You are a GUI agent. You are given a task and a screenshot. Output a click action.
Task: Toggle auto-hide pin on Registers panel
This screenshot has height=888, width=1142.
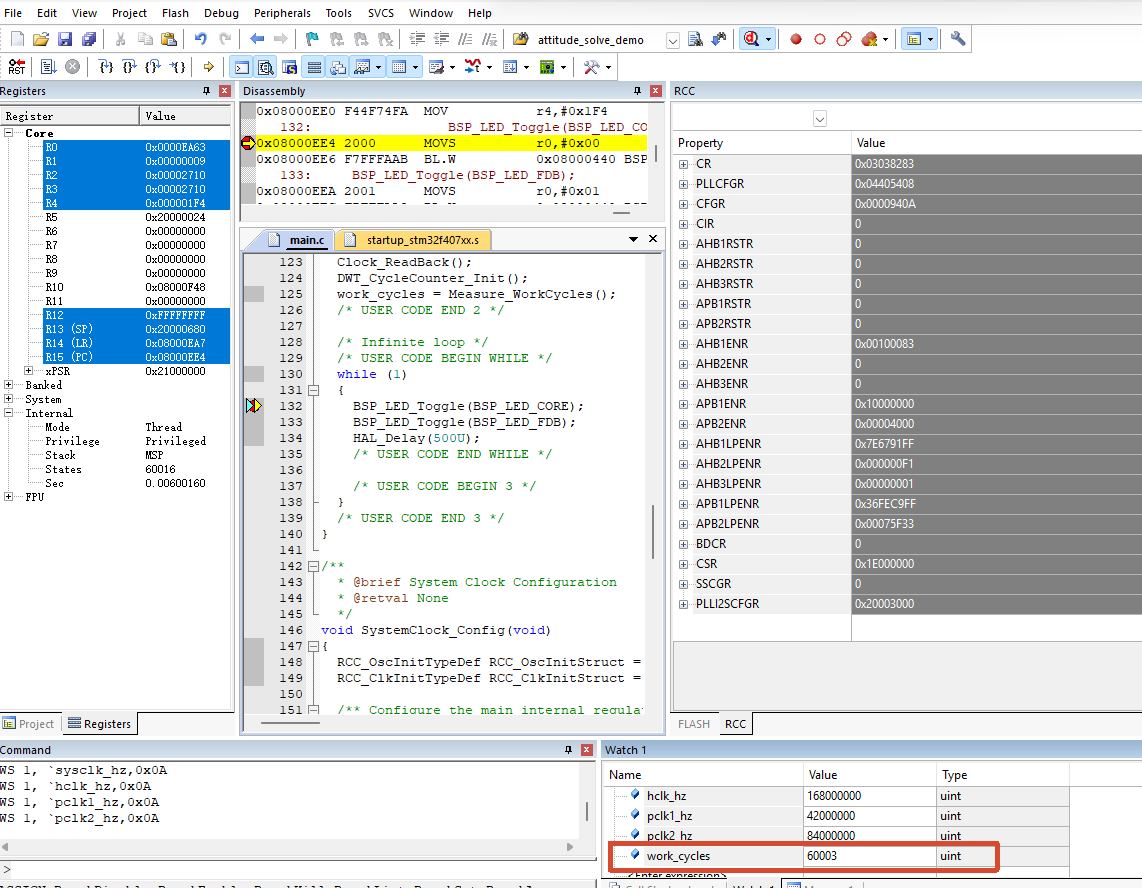point(206,91)
